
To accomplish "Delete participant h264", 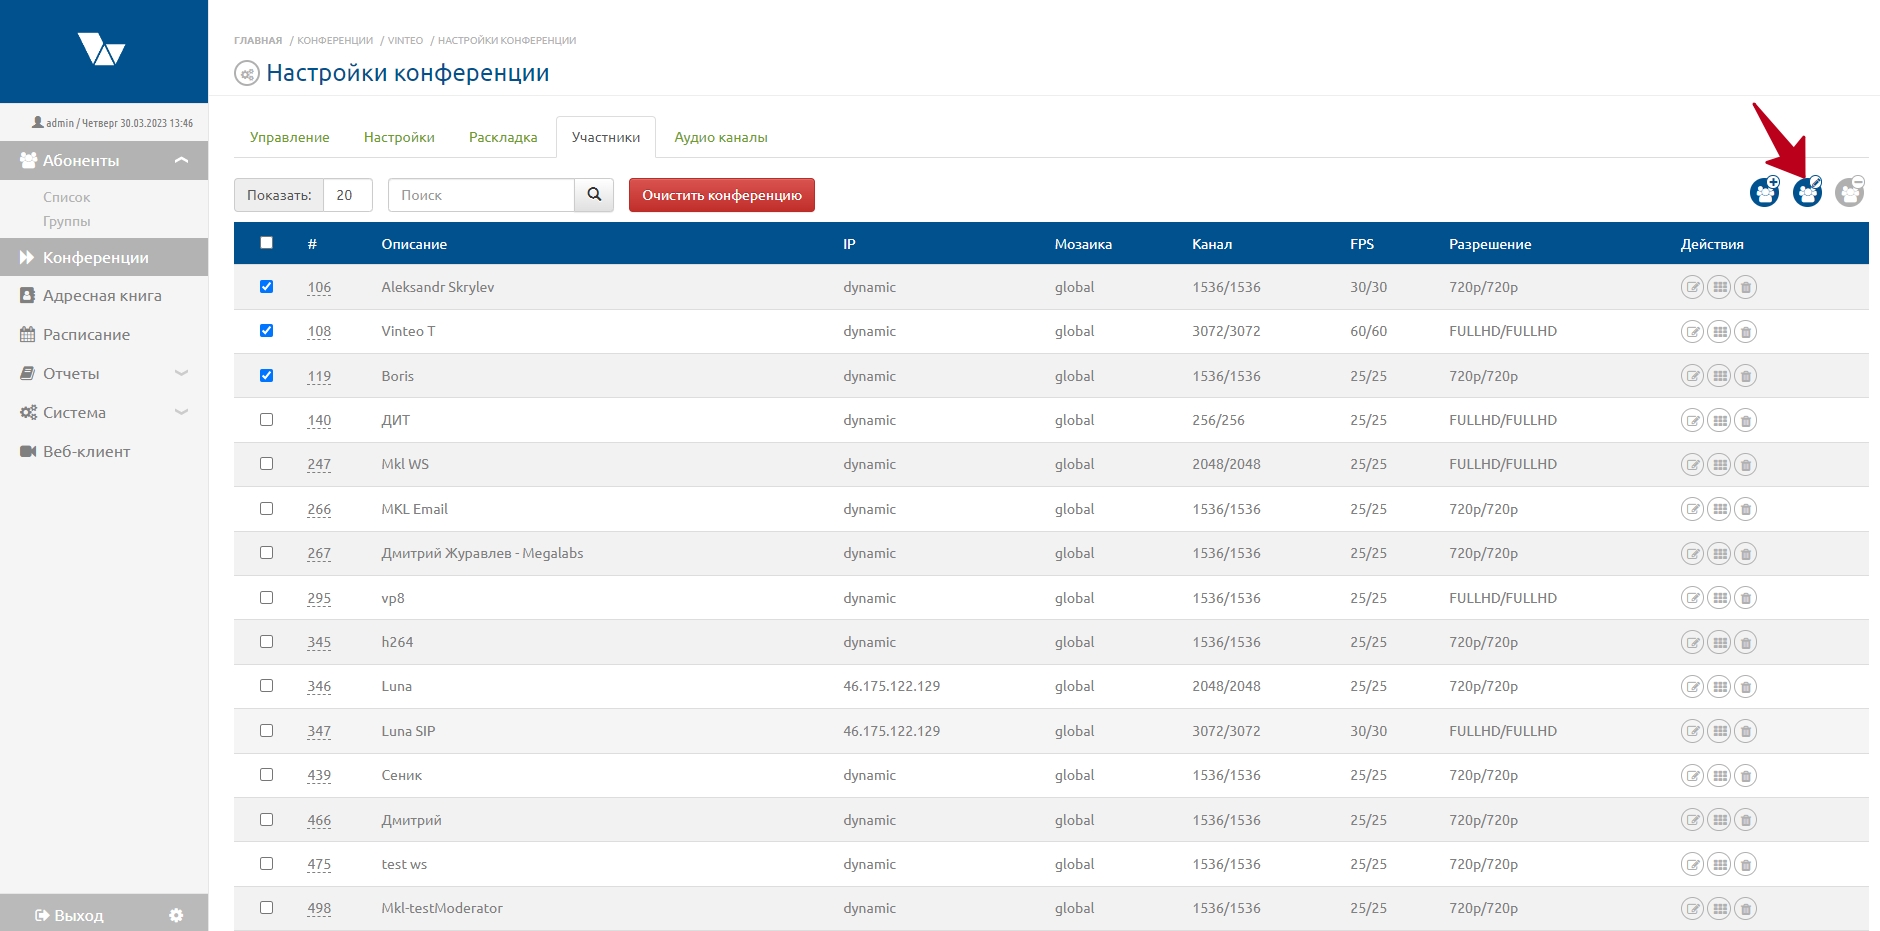I will point(1746,642).
